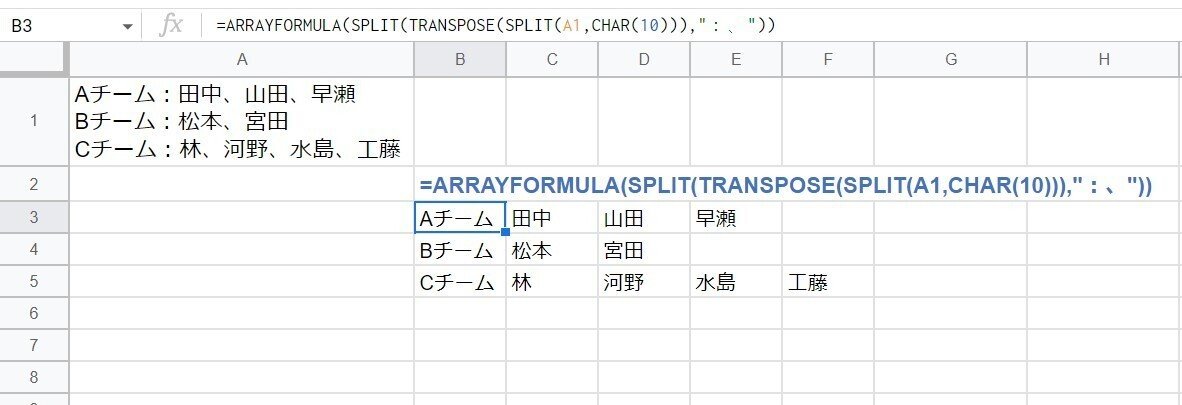Viewport: 1182px width, 405px height.
Task: Select cell with 工藤
Action: [828, 282]
